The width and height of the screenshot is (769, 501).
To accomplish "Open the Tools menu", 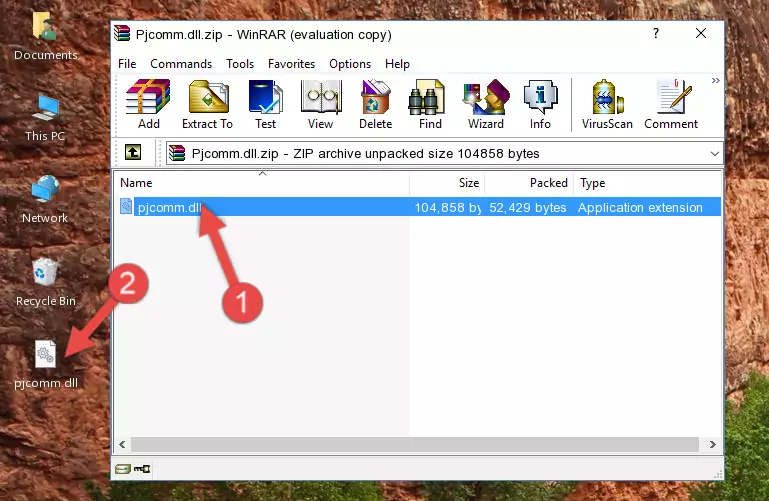I will click(x=240, y=64).
